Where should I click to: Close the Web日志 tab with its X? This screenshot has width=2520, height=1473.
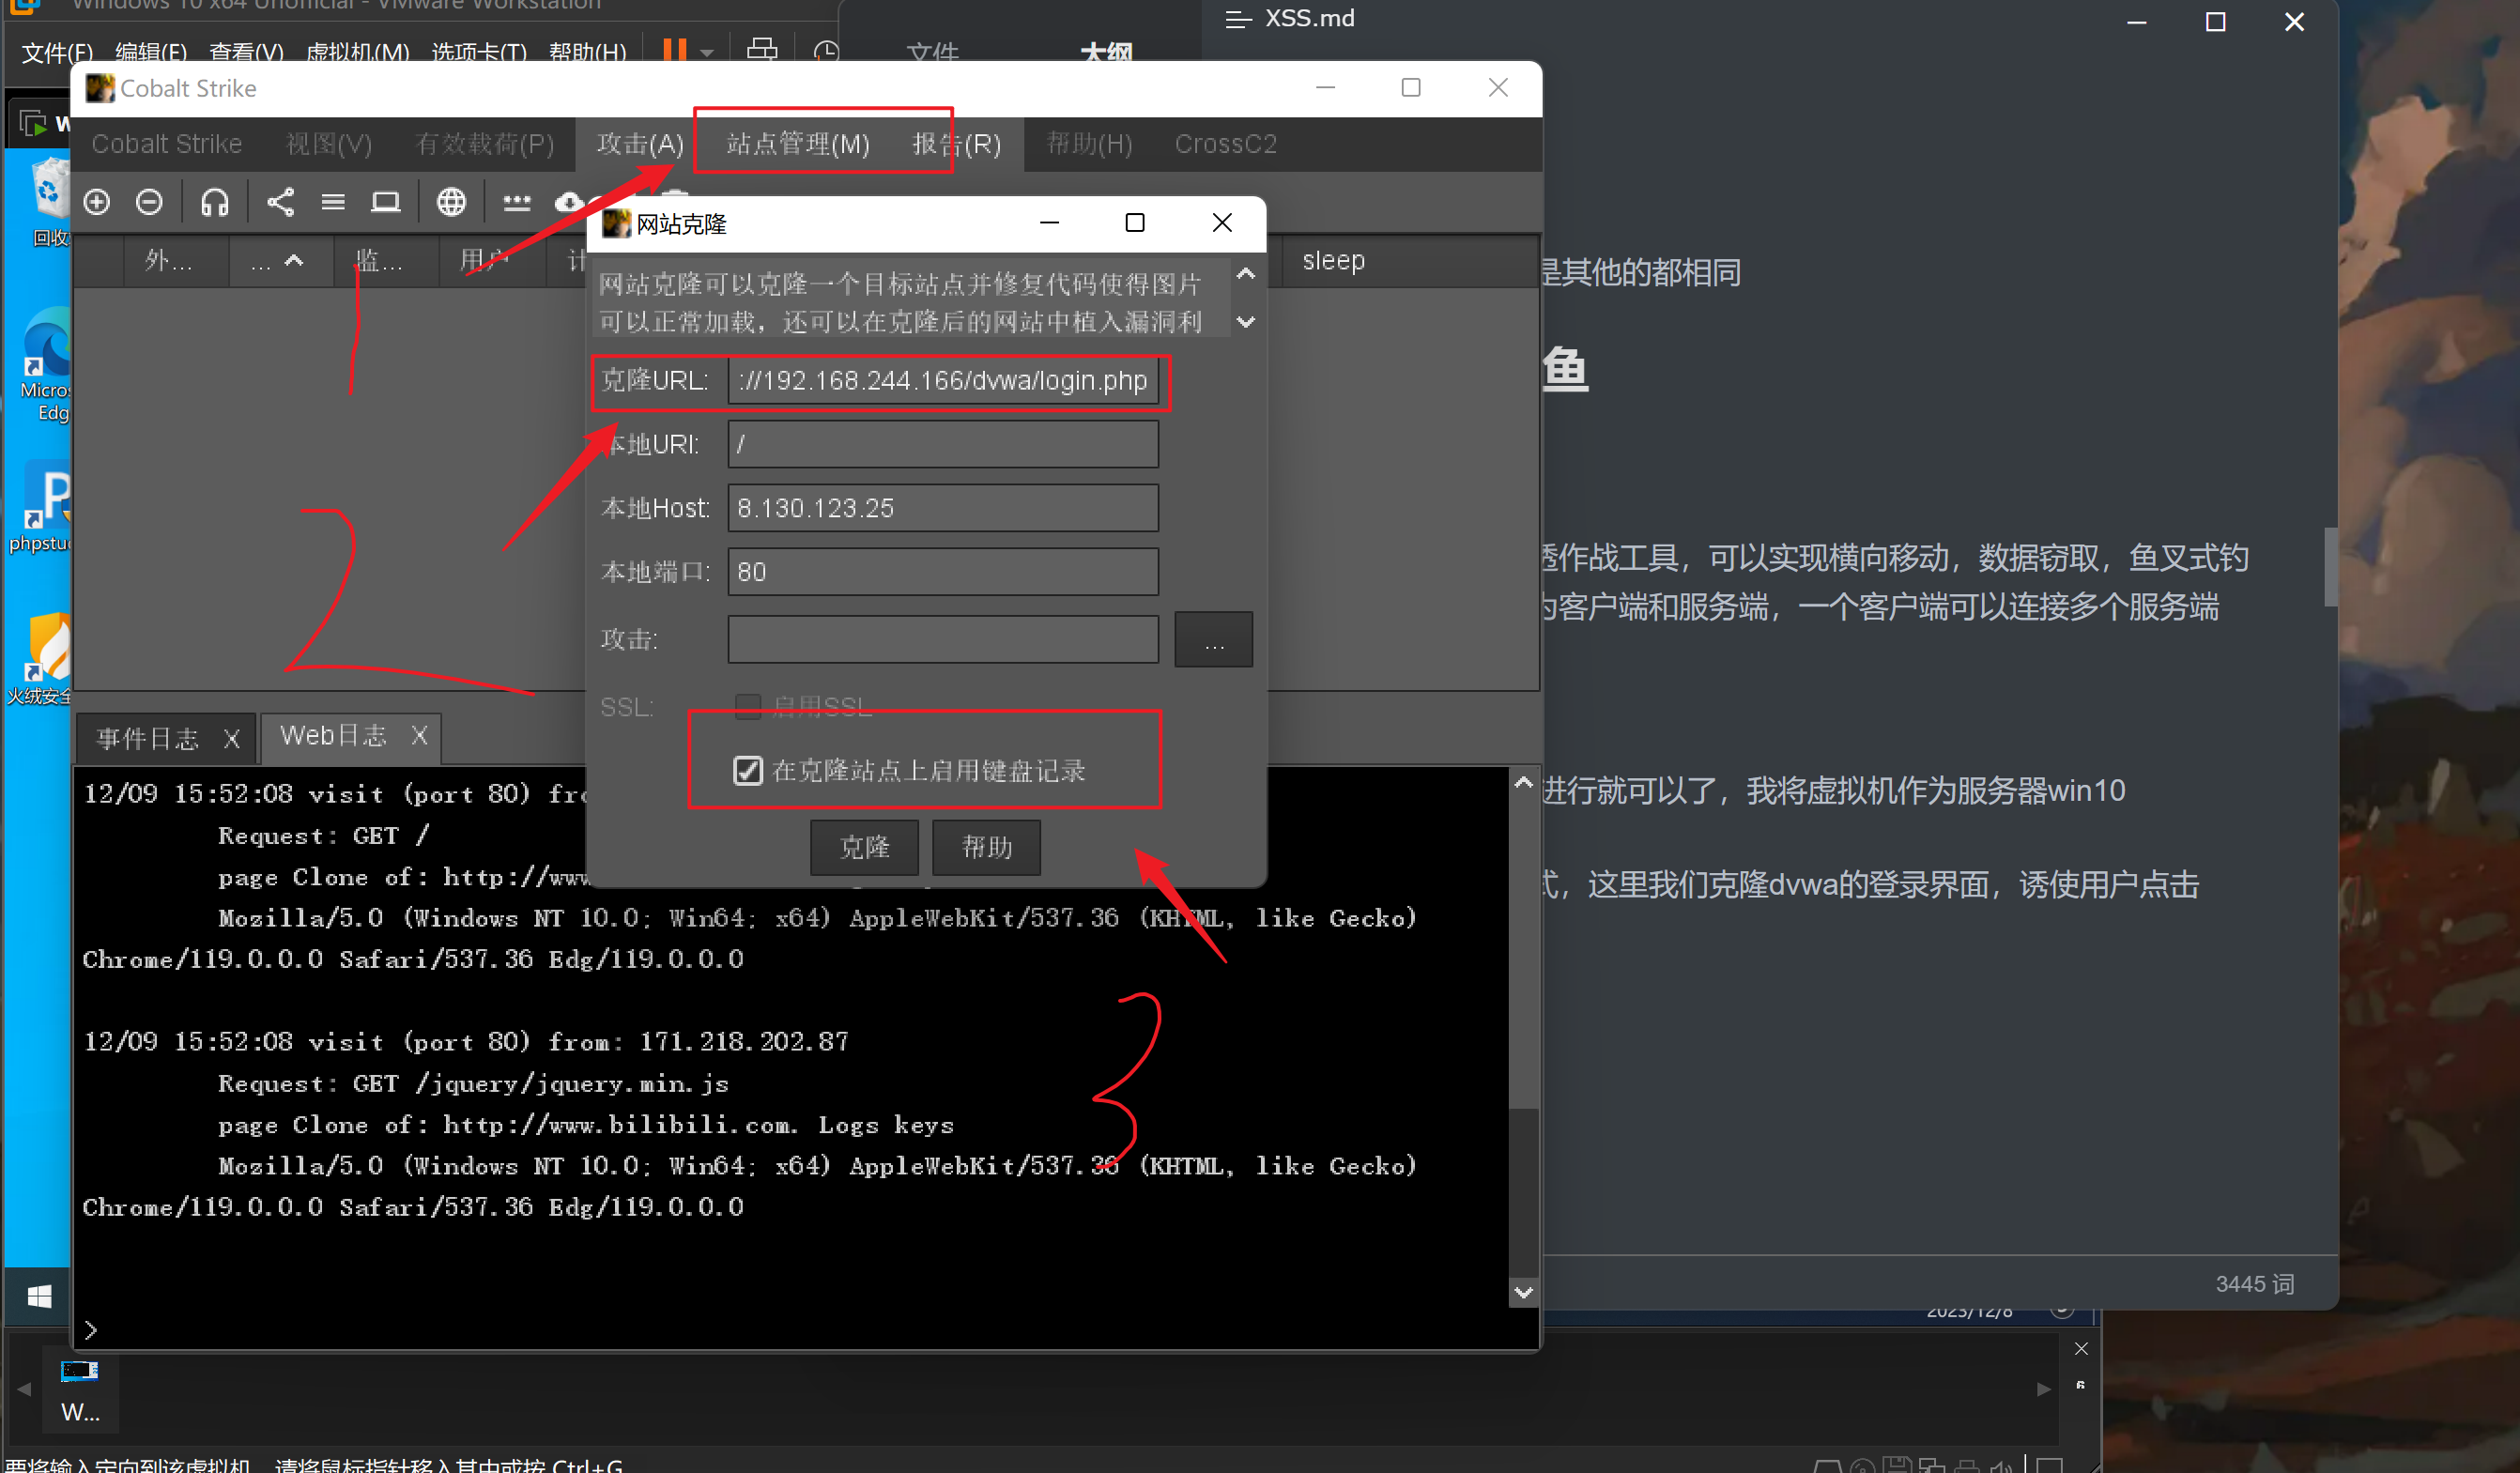coord(420,736)
